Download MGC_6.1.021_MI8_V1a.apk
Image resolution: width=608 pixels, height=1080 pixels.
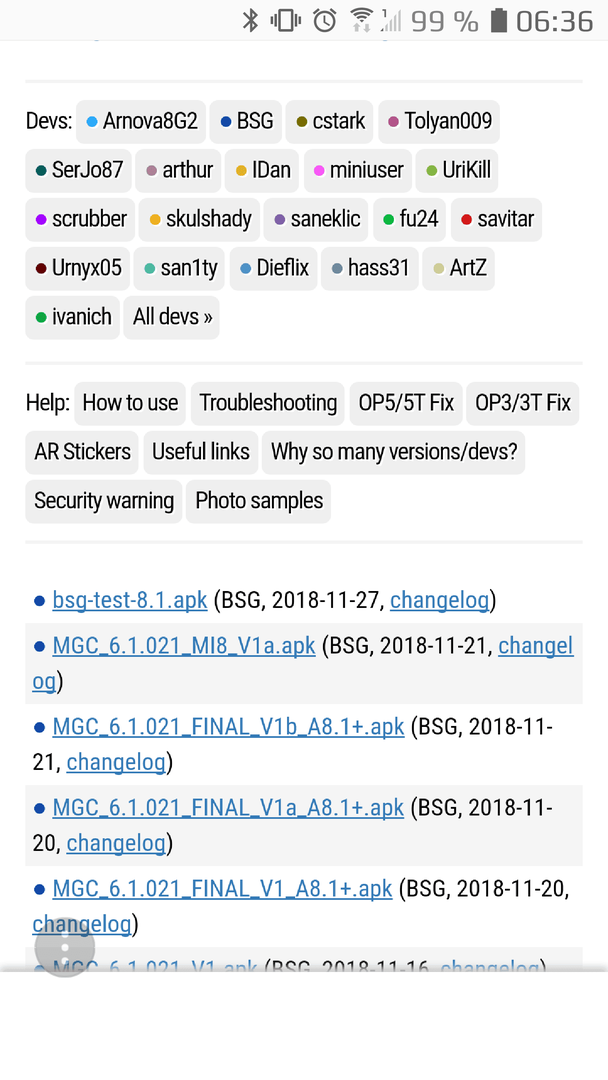[184, 646]
